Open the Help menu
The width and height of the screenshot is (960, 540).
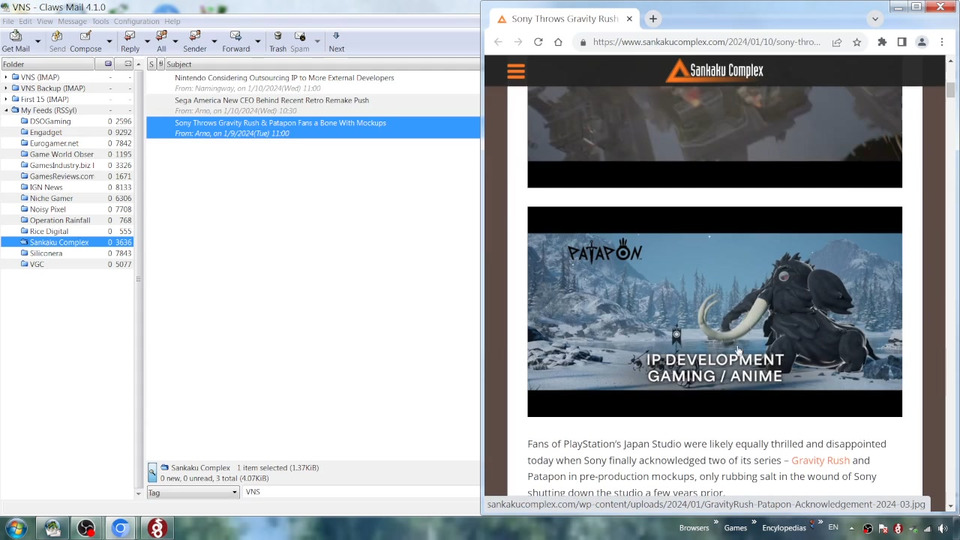point(172,21)
